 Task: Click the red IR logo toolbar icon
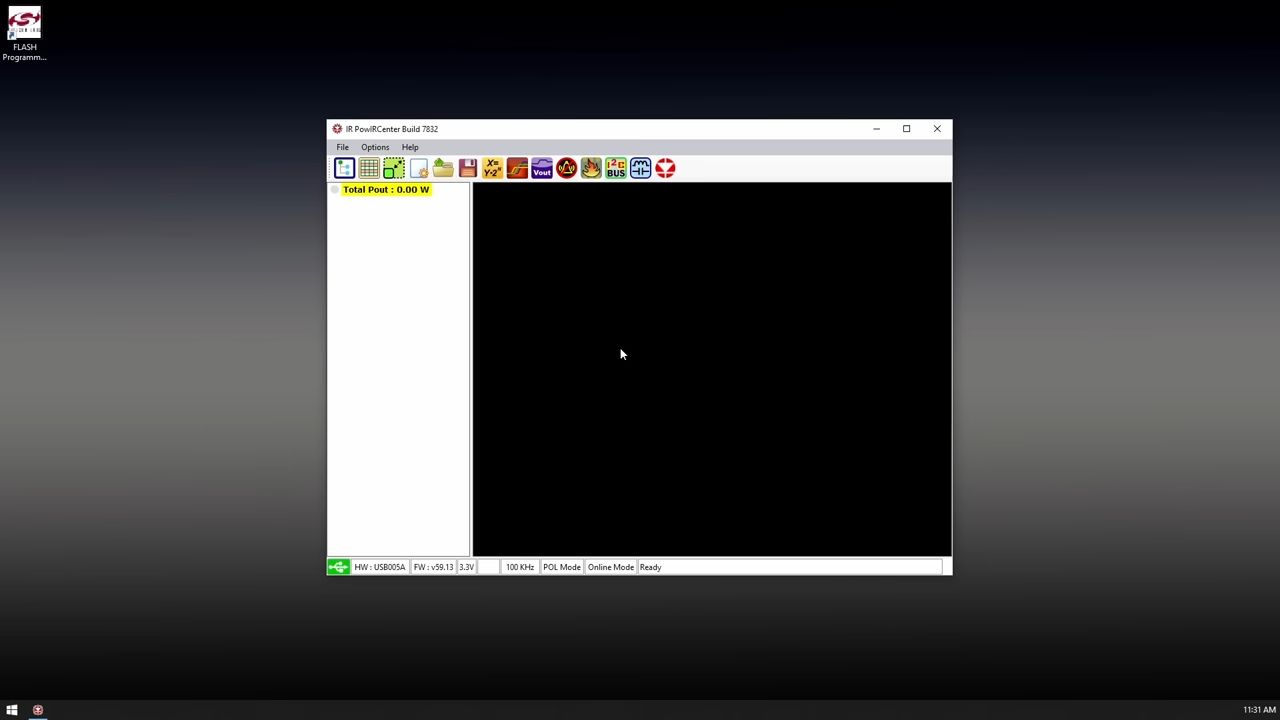(x=665, y=168)
